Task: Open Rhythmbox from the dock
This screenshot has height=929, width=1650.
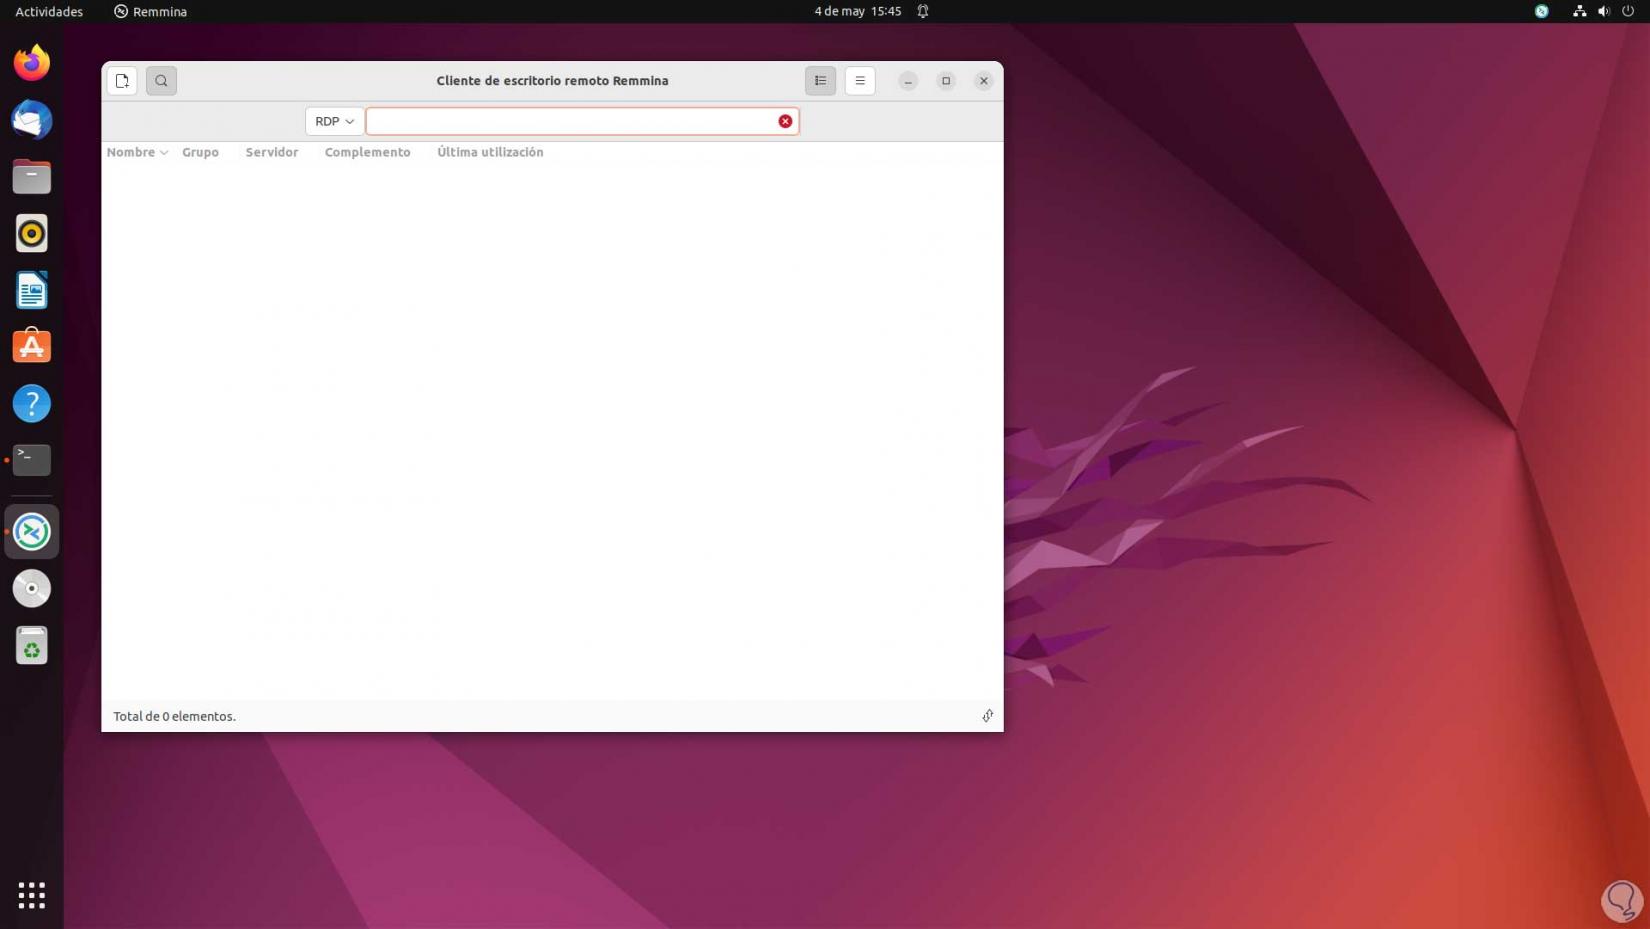Action: [32, 234]
